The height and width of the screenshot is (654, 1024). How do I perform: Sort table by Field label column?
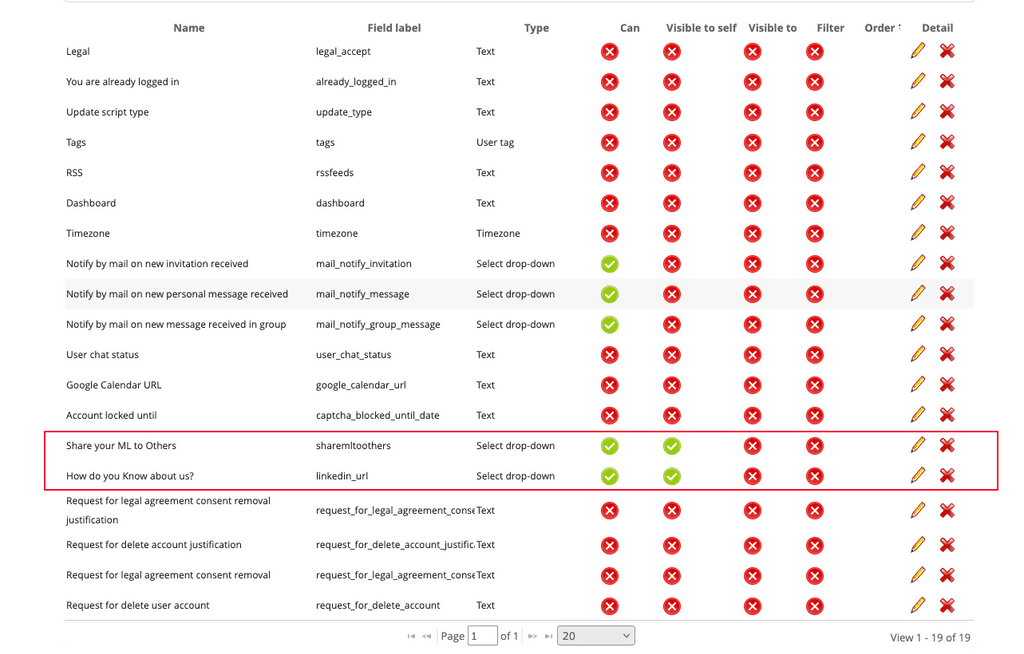tap(394, 27)
